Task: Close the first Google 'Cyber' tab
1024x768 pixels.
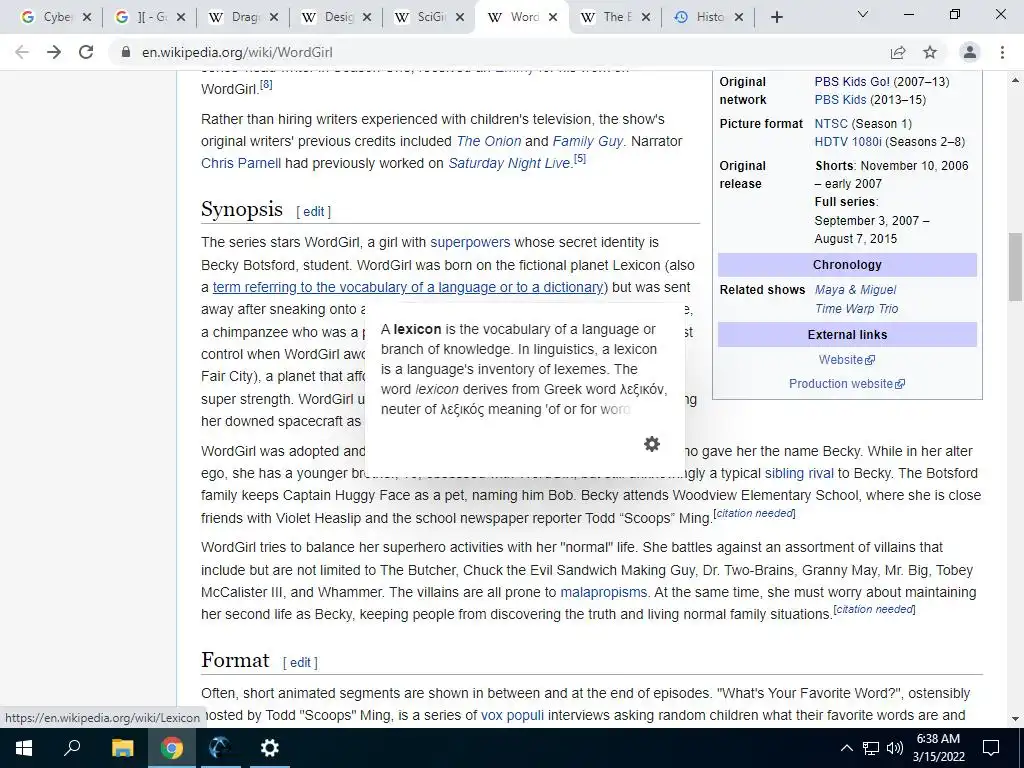Action: click(87, 18)
